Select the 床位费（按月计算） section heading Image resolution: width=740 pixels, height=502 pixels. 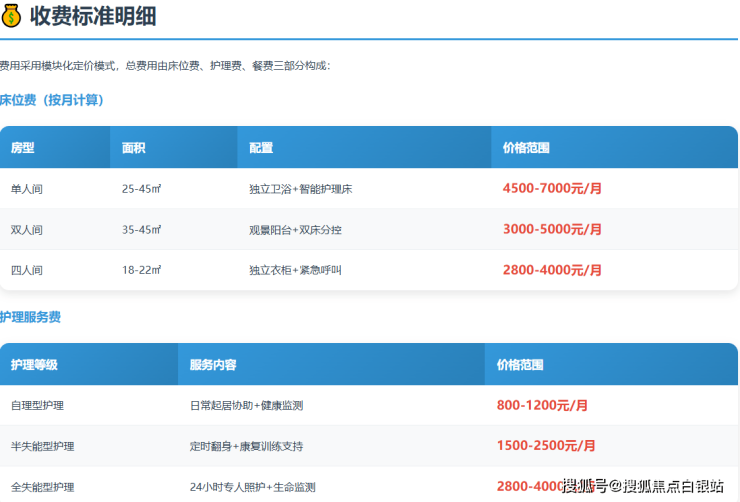click(x=52, y=100)
